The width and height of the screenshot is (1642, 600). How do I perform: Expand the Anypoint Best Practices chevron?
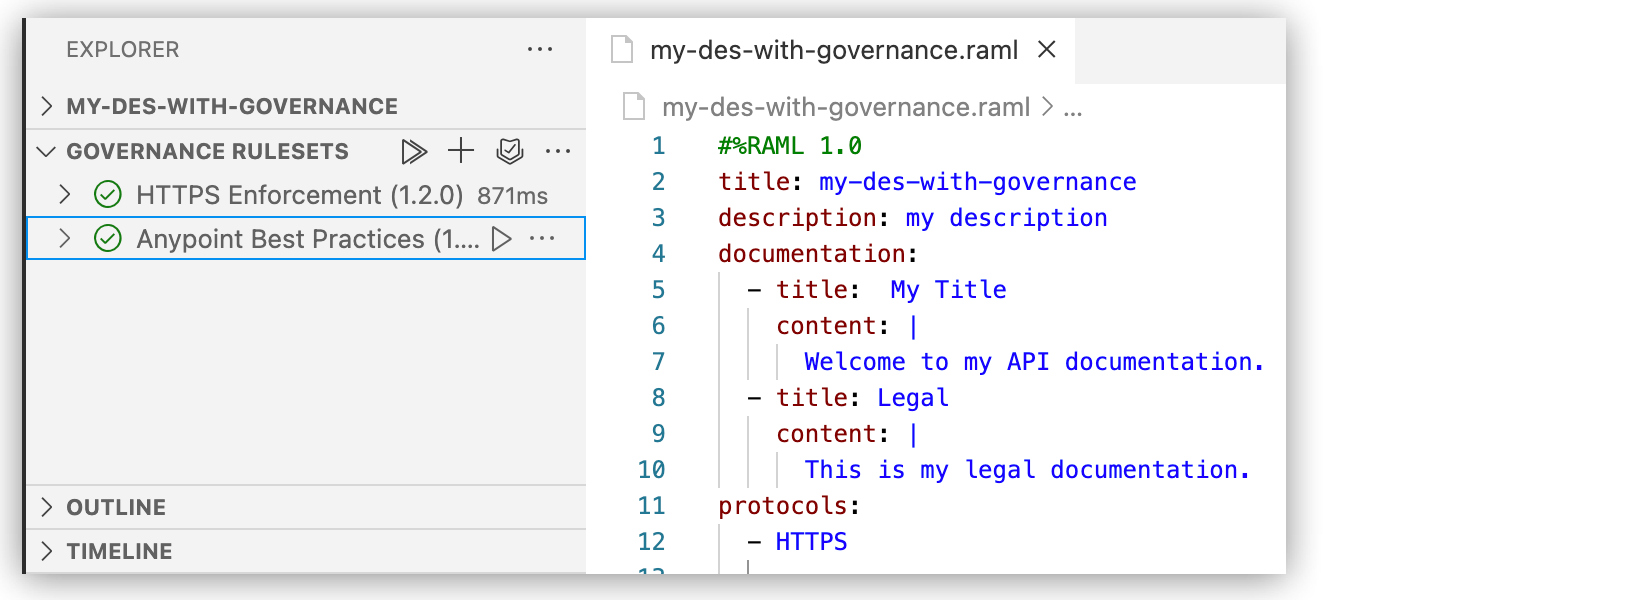65,239
